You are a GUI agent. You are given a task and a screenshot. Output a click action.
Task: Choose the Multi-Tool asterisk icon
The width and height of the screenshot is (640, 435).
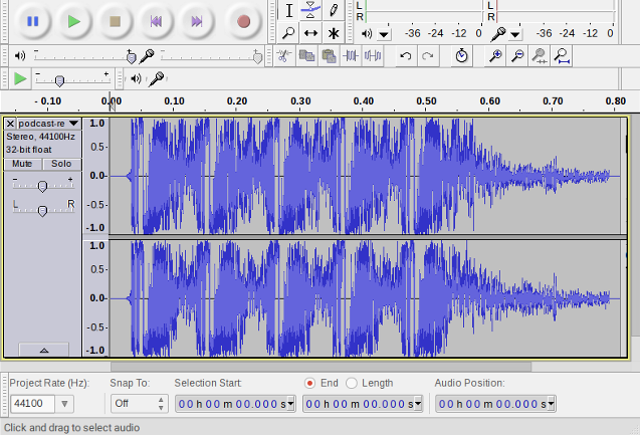click(x=334, y=33)
